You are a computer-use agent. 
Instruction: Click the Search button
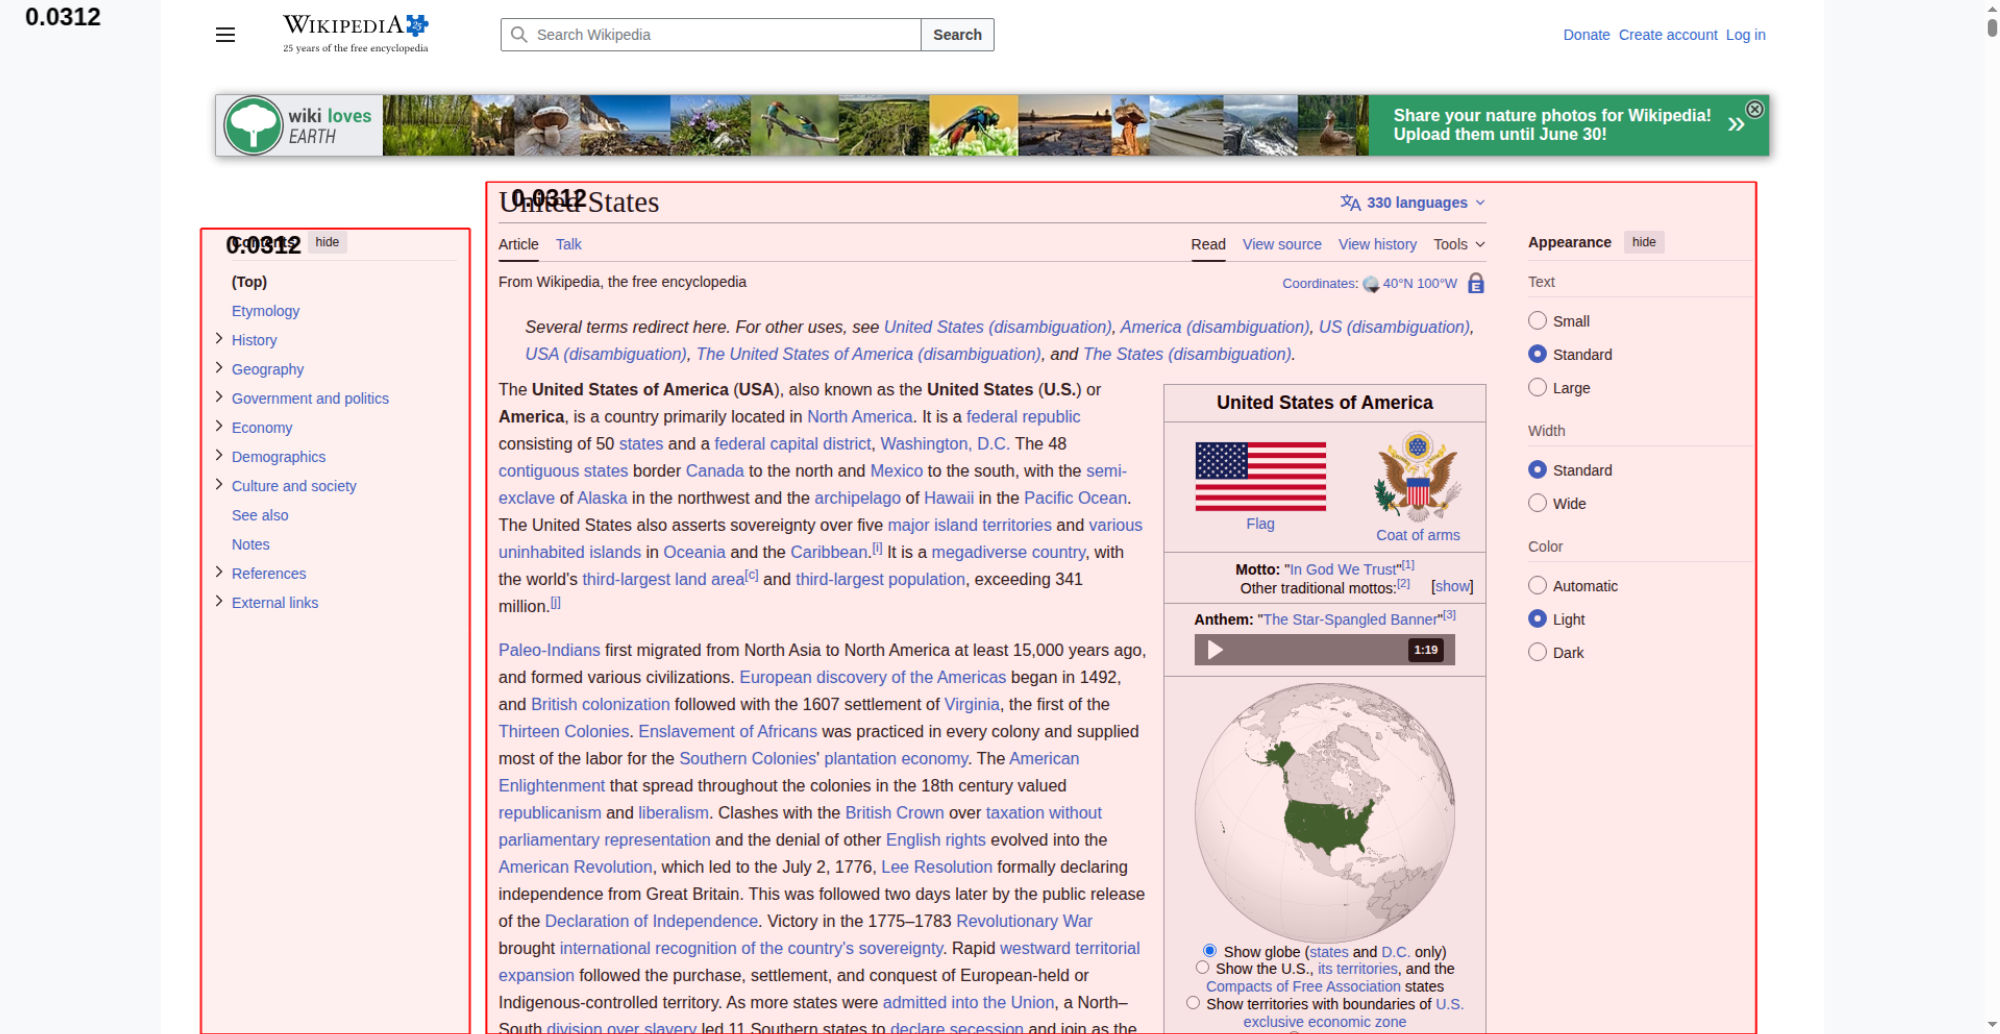click(957, 34)
